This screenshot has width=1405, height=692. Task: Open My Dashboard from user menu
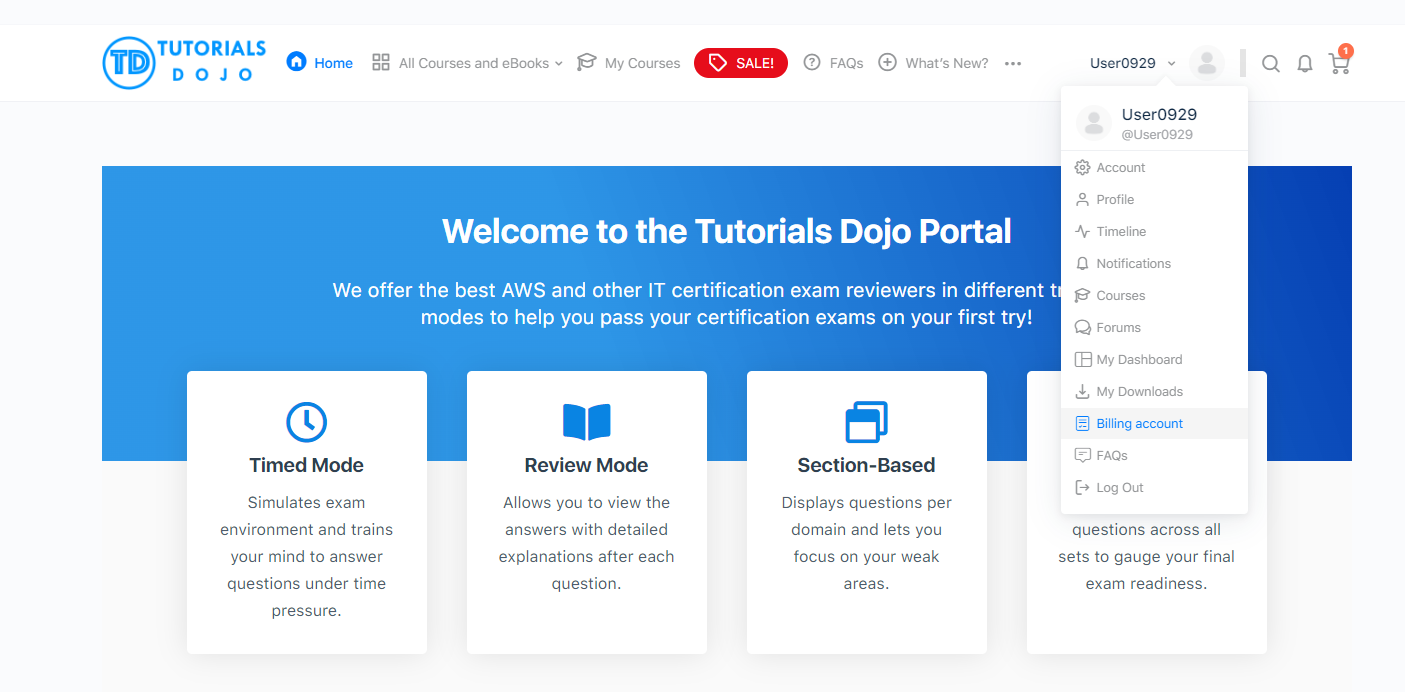pyautogui.click(x=1138, y=360)
